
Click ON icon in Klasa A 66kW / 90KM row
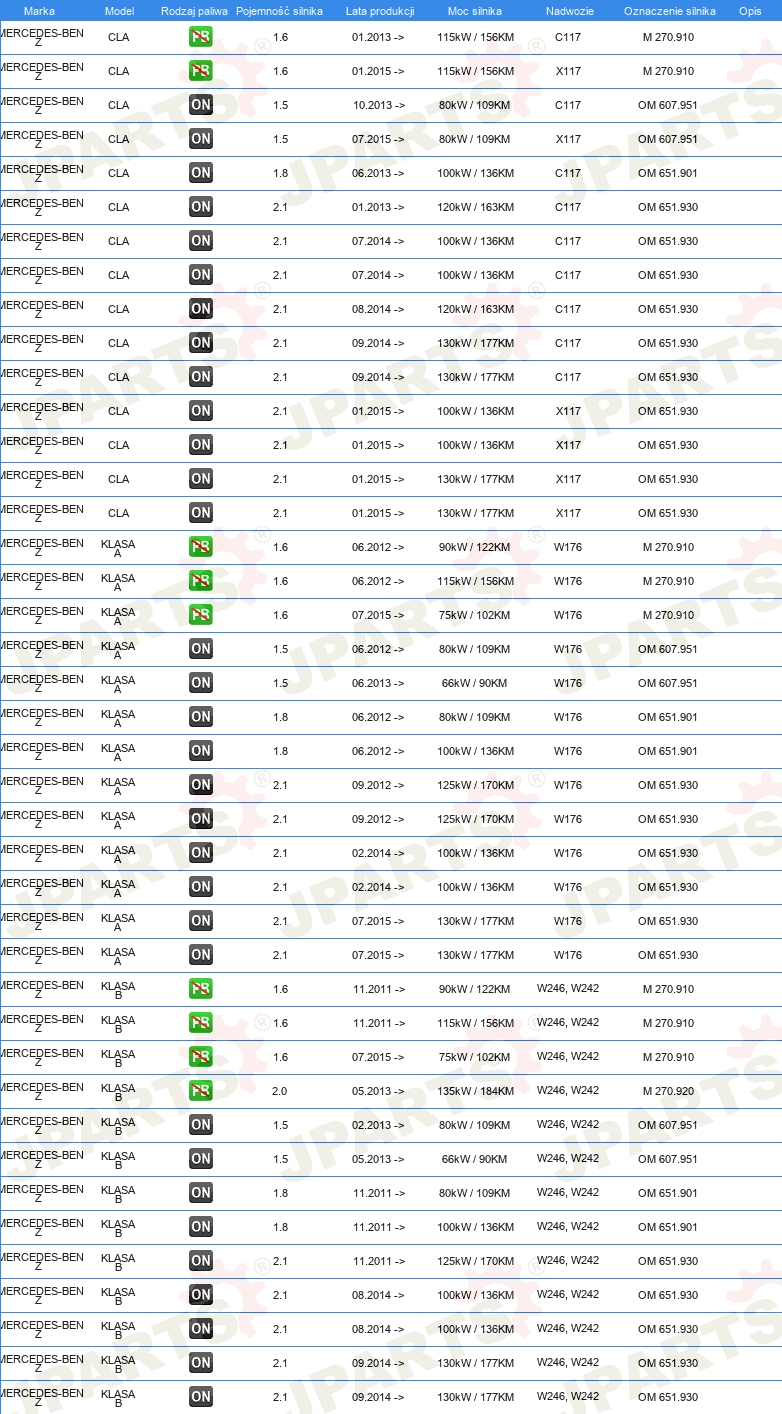pos(201,683)
